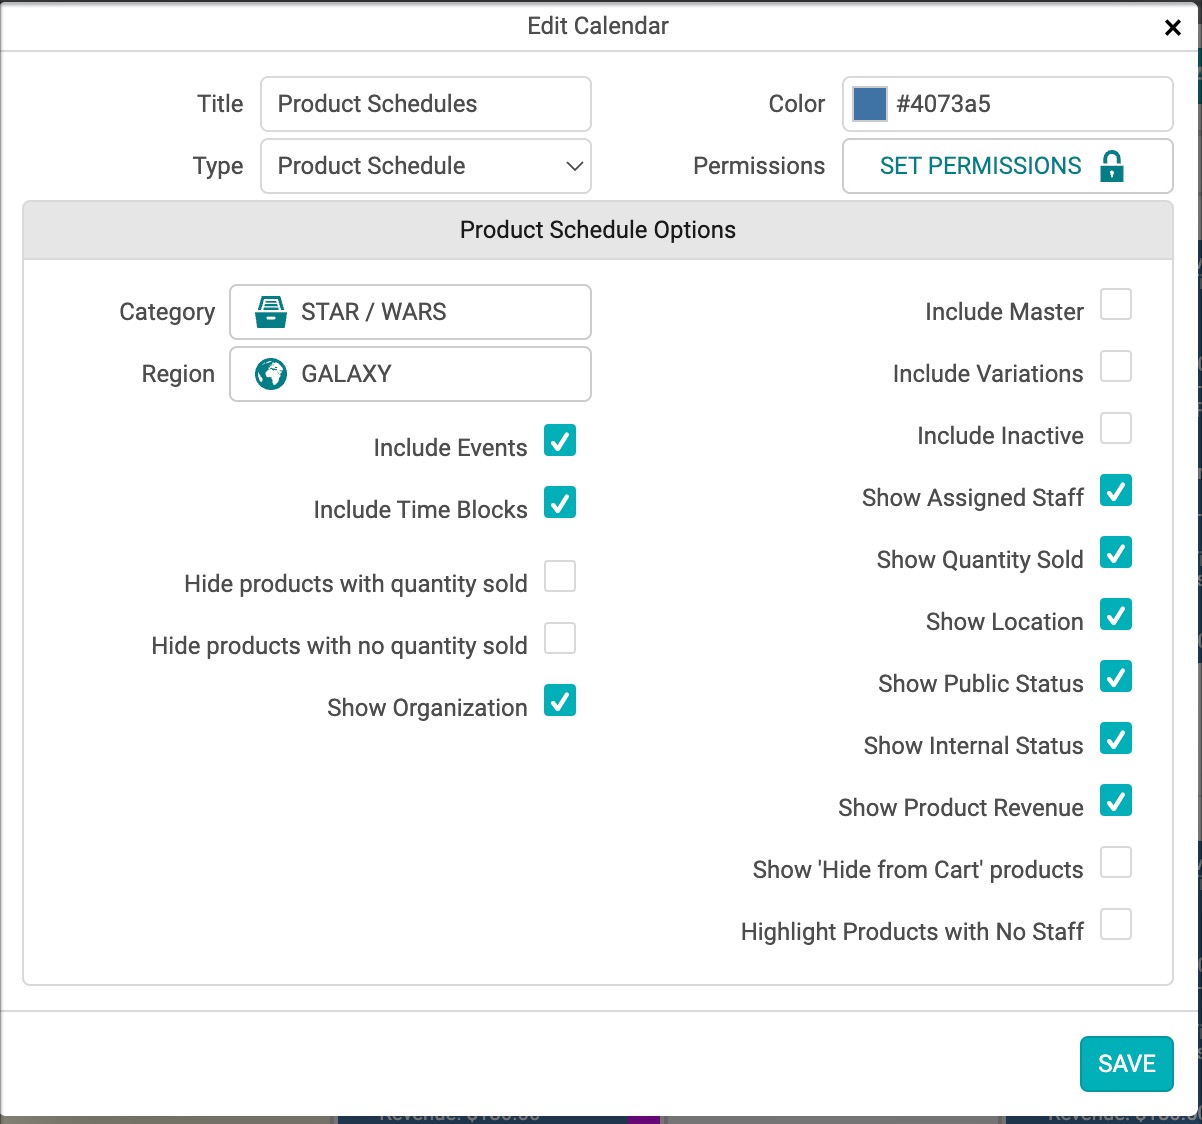Click the Region label
Image resolution: width=1202 pixels, height=1124 pixels.
[178, 374]
